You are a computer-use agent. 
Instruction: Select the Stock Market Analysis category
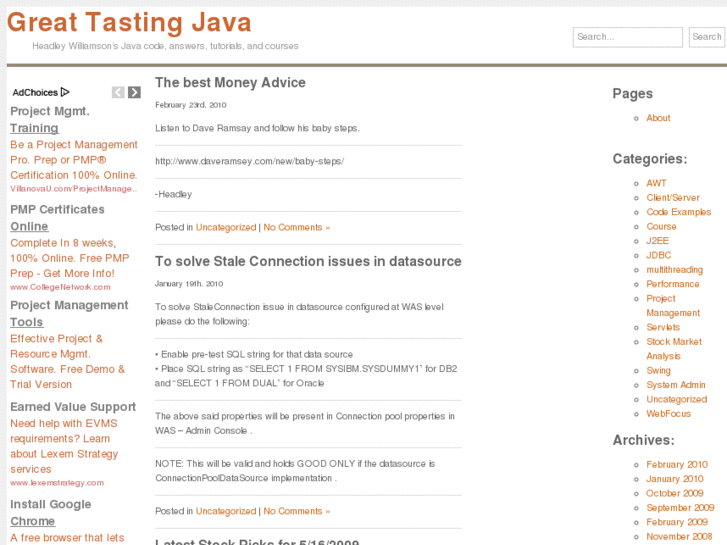click(x=674, y=349)
